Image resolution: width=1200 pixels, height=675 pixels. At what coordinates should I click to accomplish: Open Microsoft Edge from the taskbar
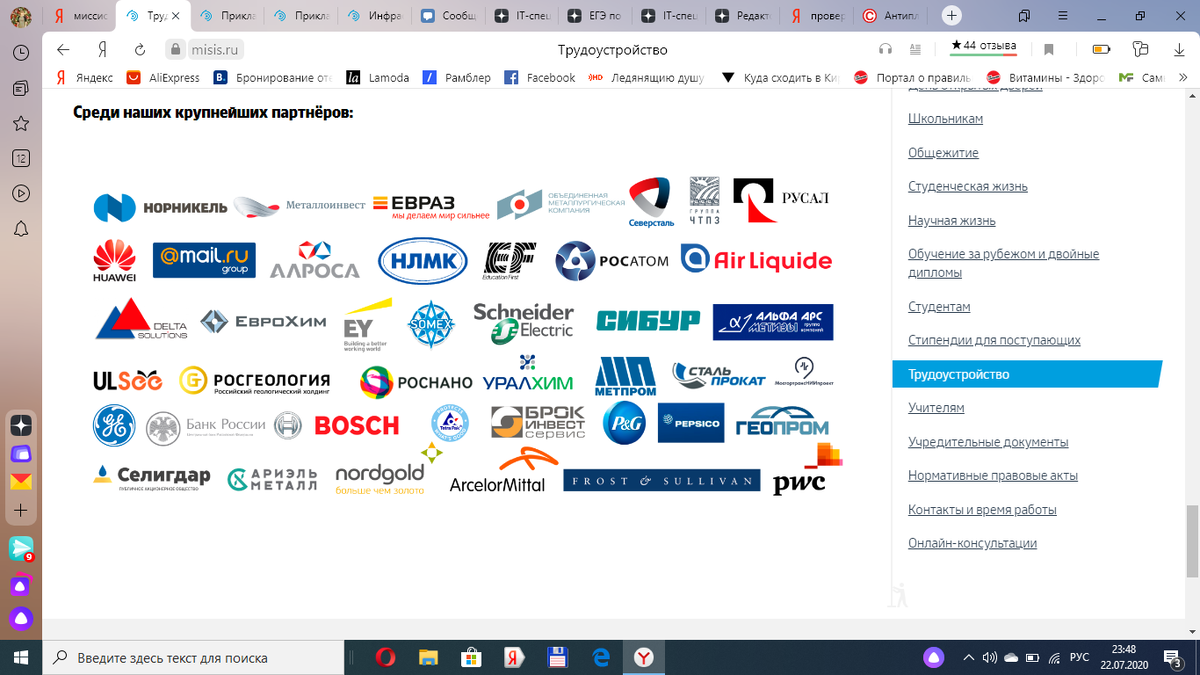601,657
